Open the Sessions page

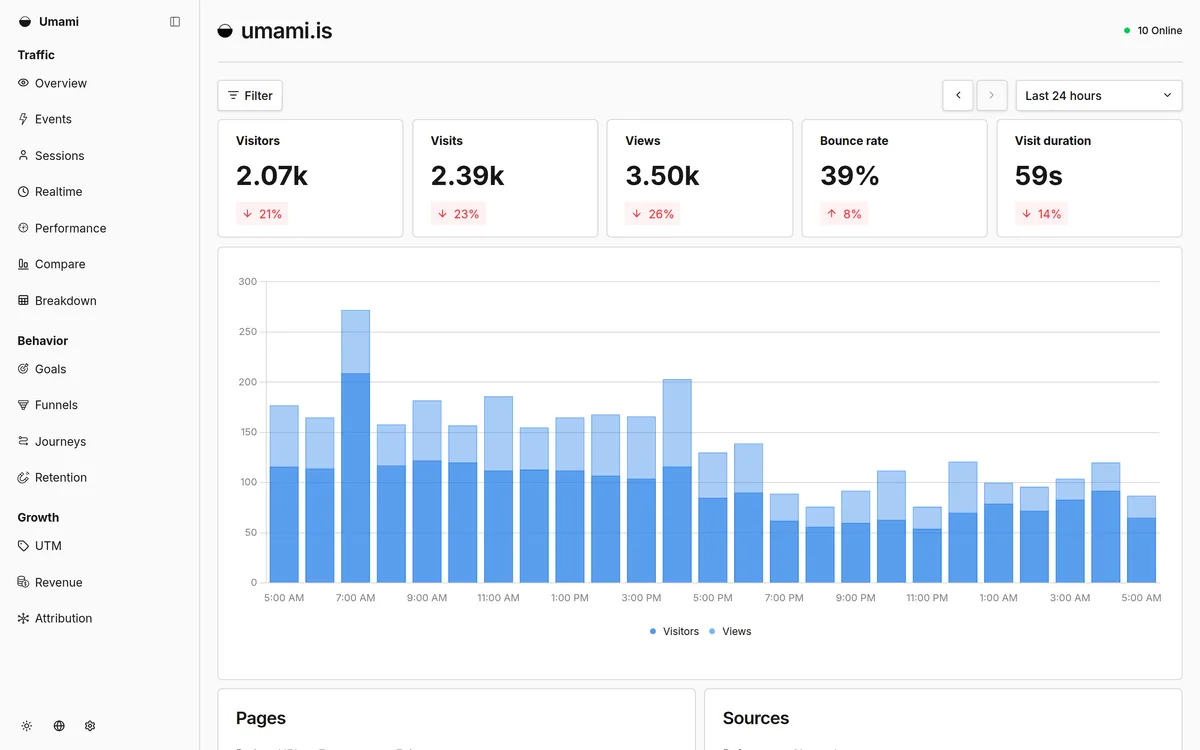(59, 156)
